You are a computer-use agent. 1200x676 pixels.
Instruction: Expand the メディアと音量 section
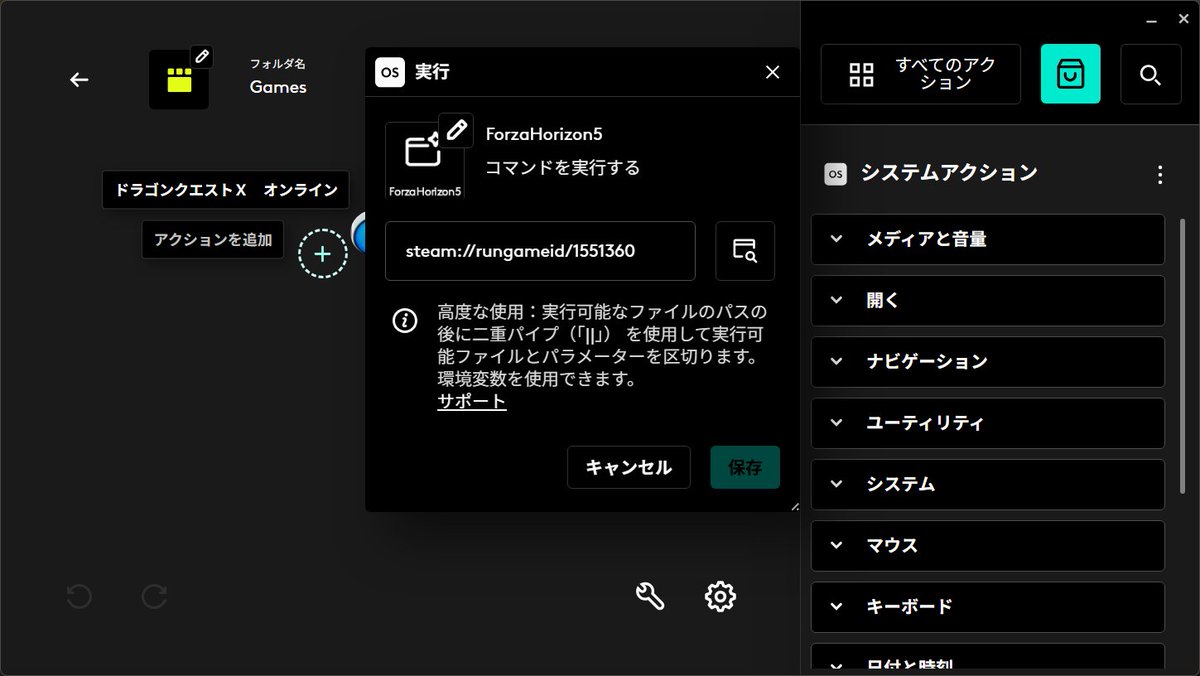(x=988, y=239)
